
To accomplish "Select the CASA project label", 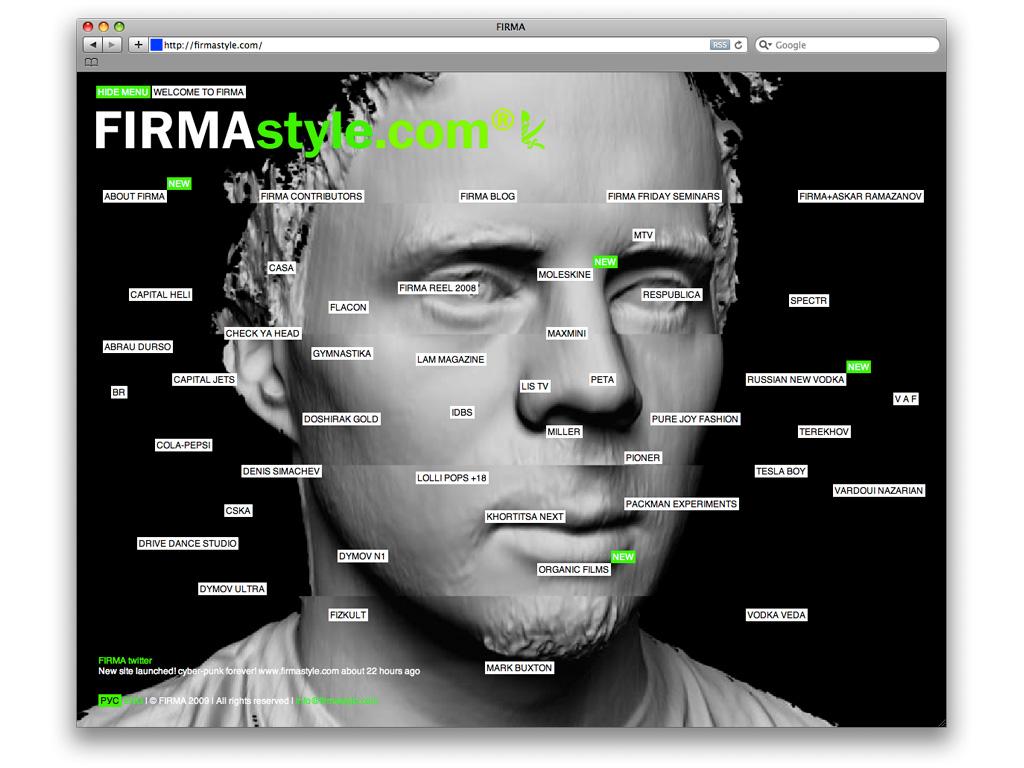I will (x=281, y=268).
